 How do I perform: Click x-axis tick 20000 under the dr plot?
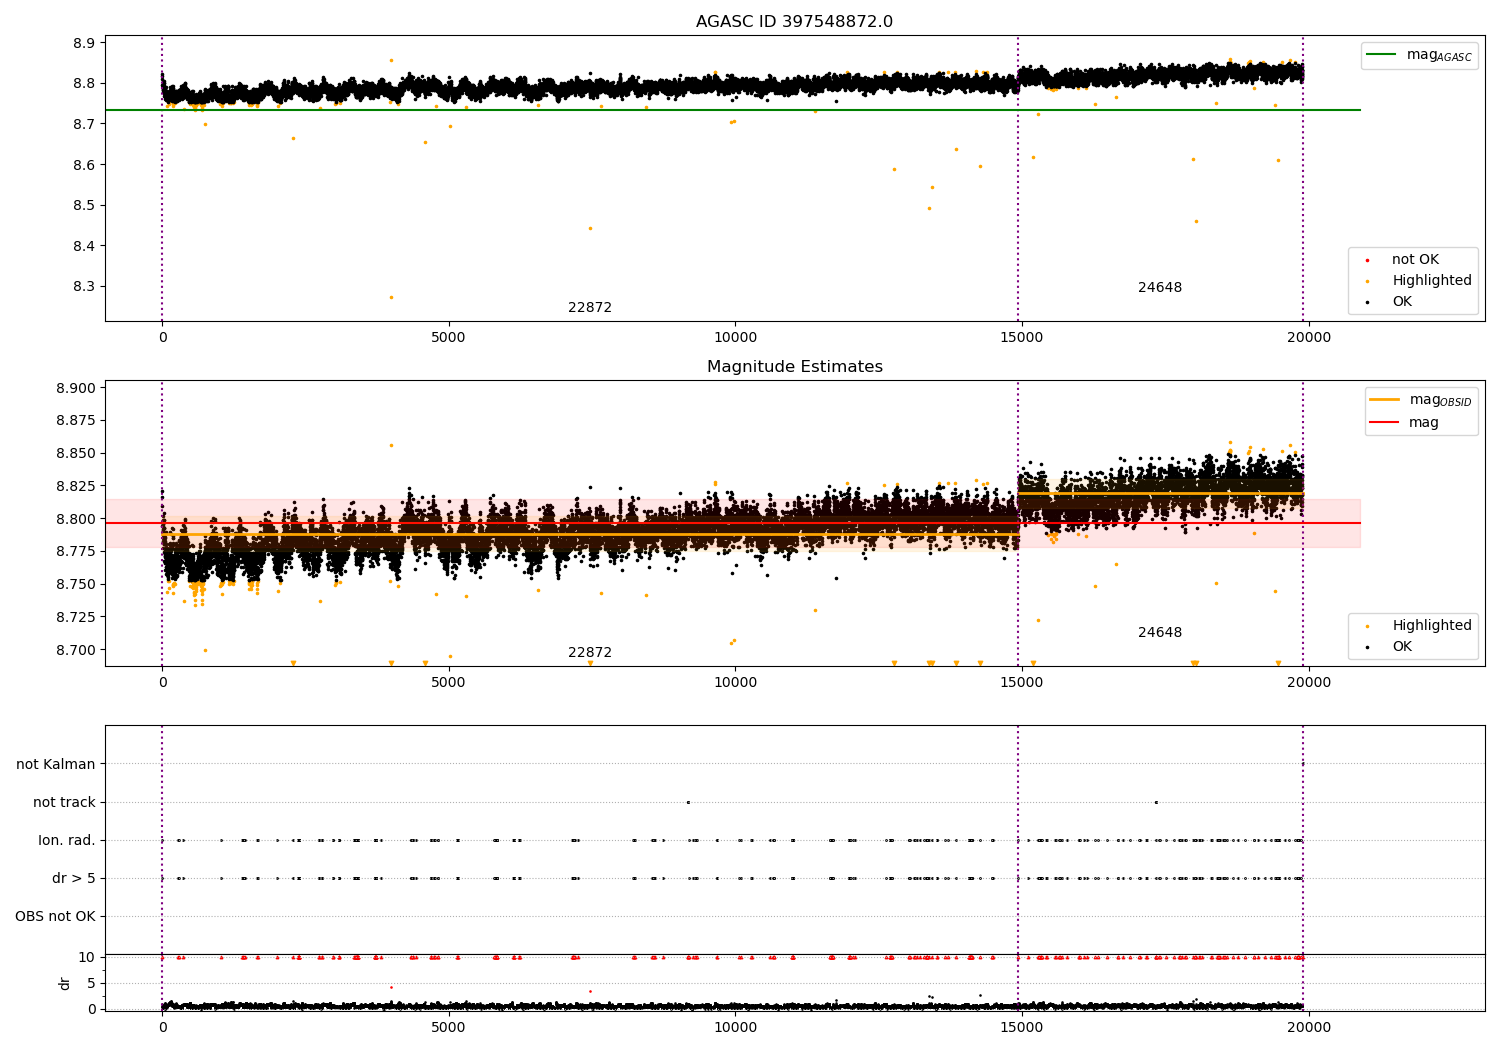(x=1309, y=1028)
